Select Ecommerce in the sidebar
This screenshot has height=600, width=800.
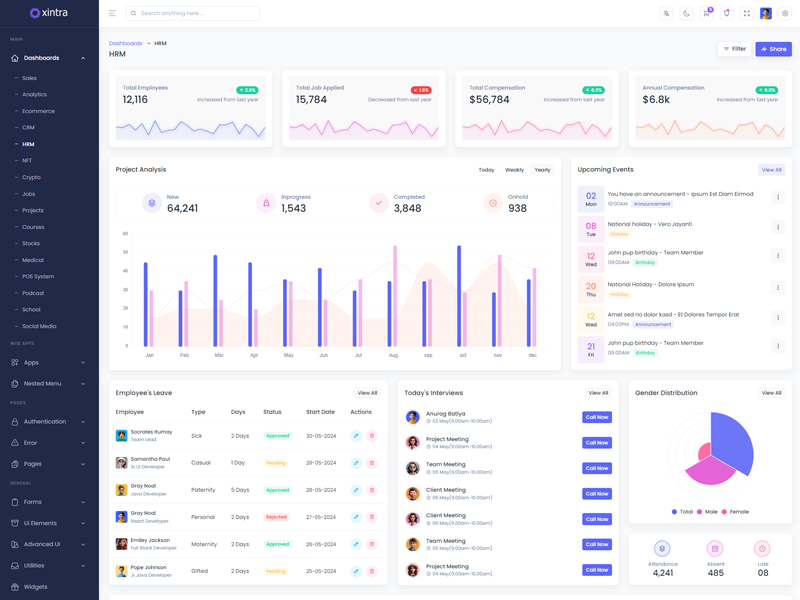(x=38, y=111)
